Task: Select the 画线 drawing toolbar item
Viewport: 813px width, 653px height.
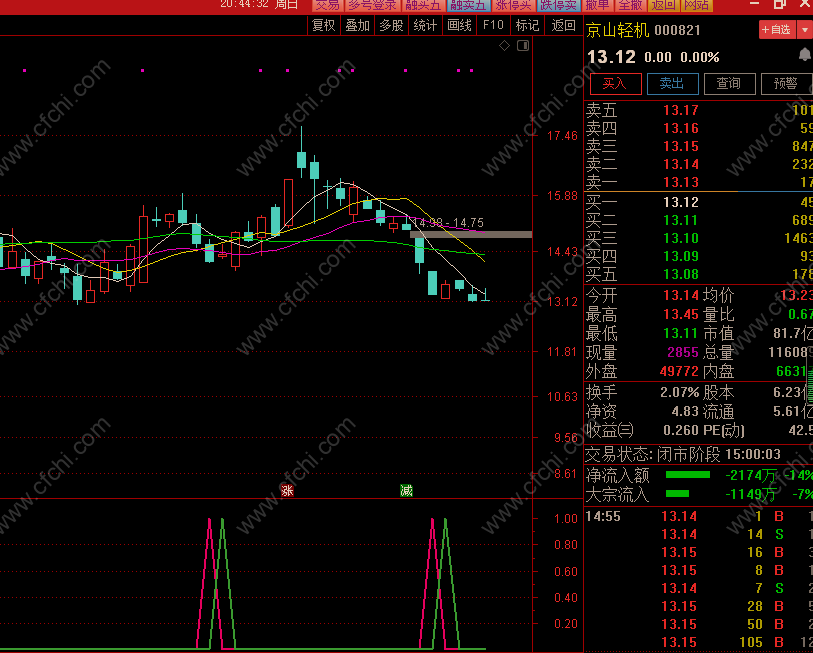Action: (459, 25)
